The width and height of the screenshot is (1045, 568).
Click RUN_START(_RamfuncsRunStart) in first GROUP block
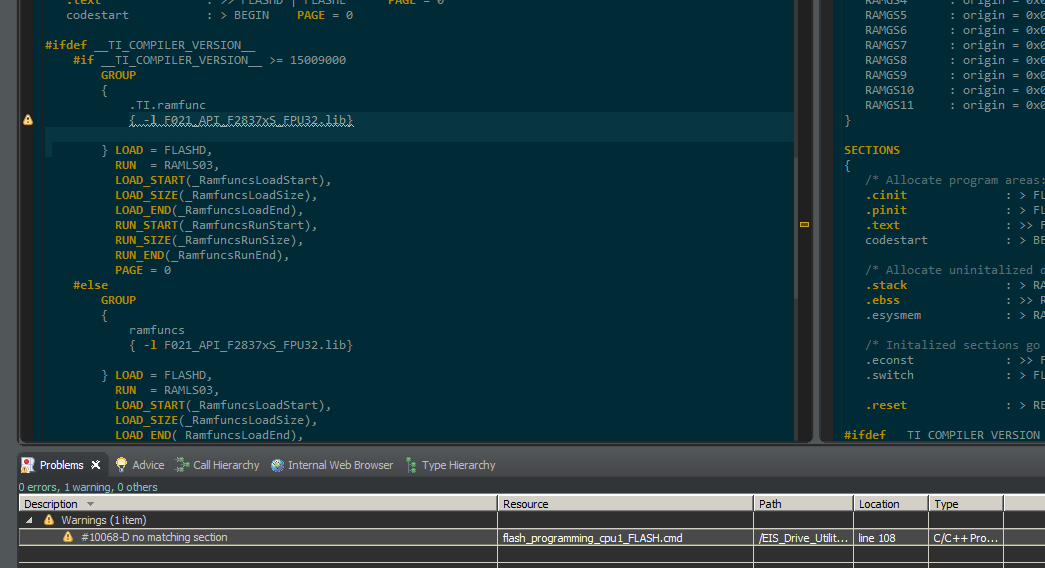[216, 225]
